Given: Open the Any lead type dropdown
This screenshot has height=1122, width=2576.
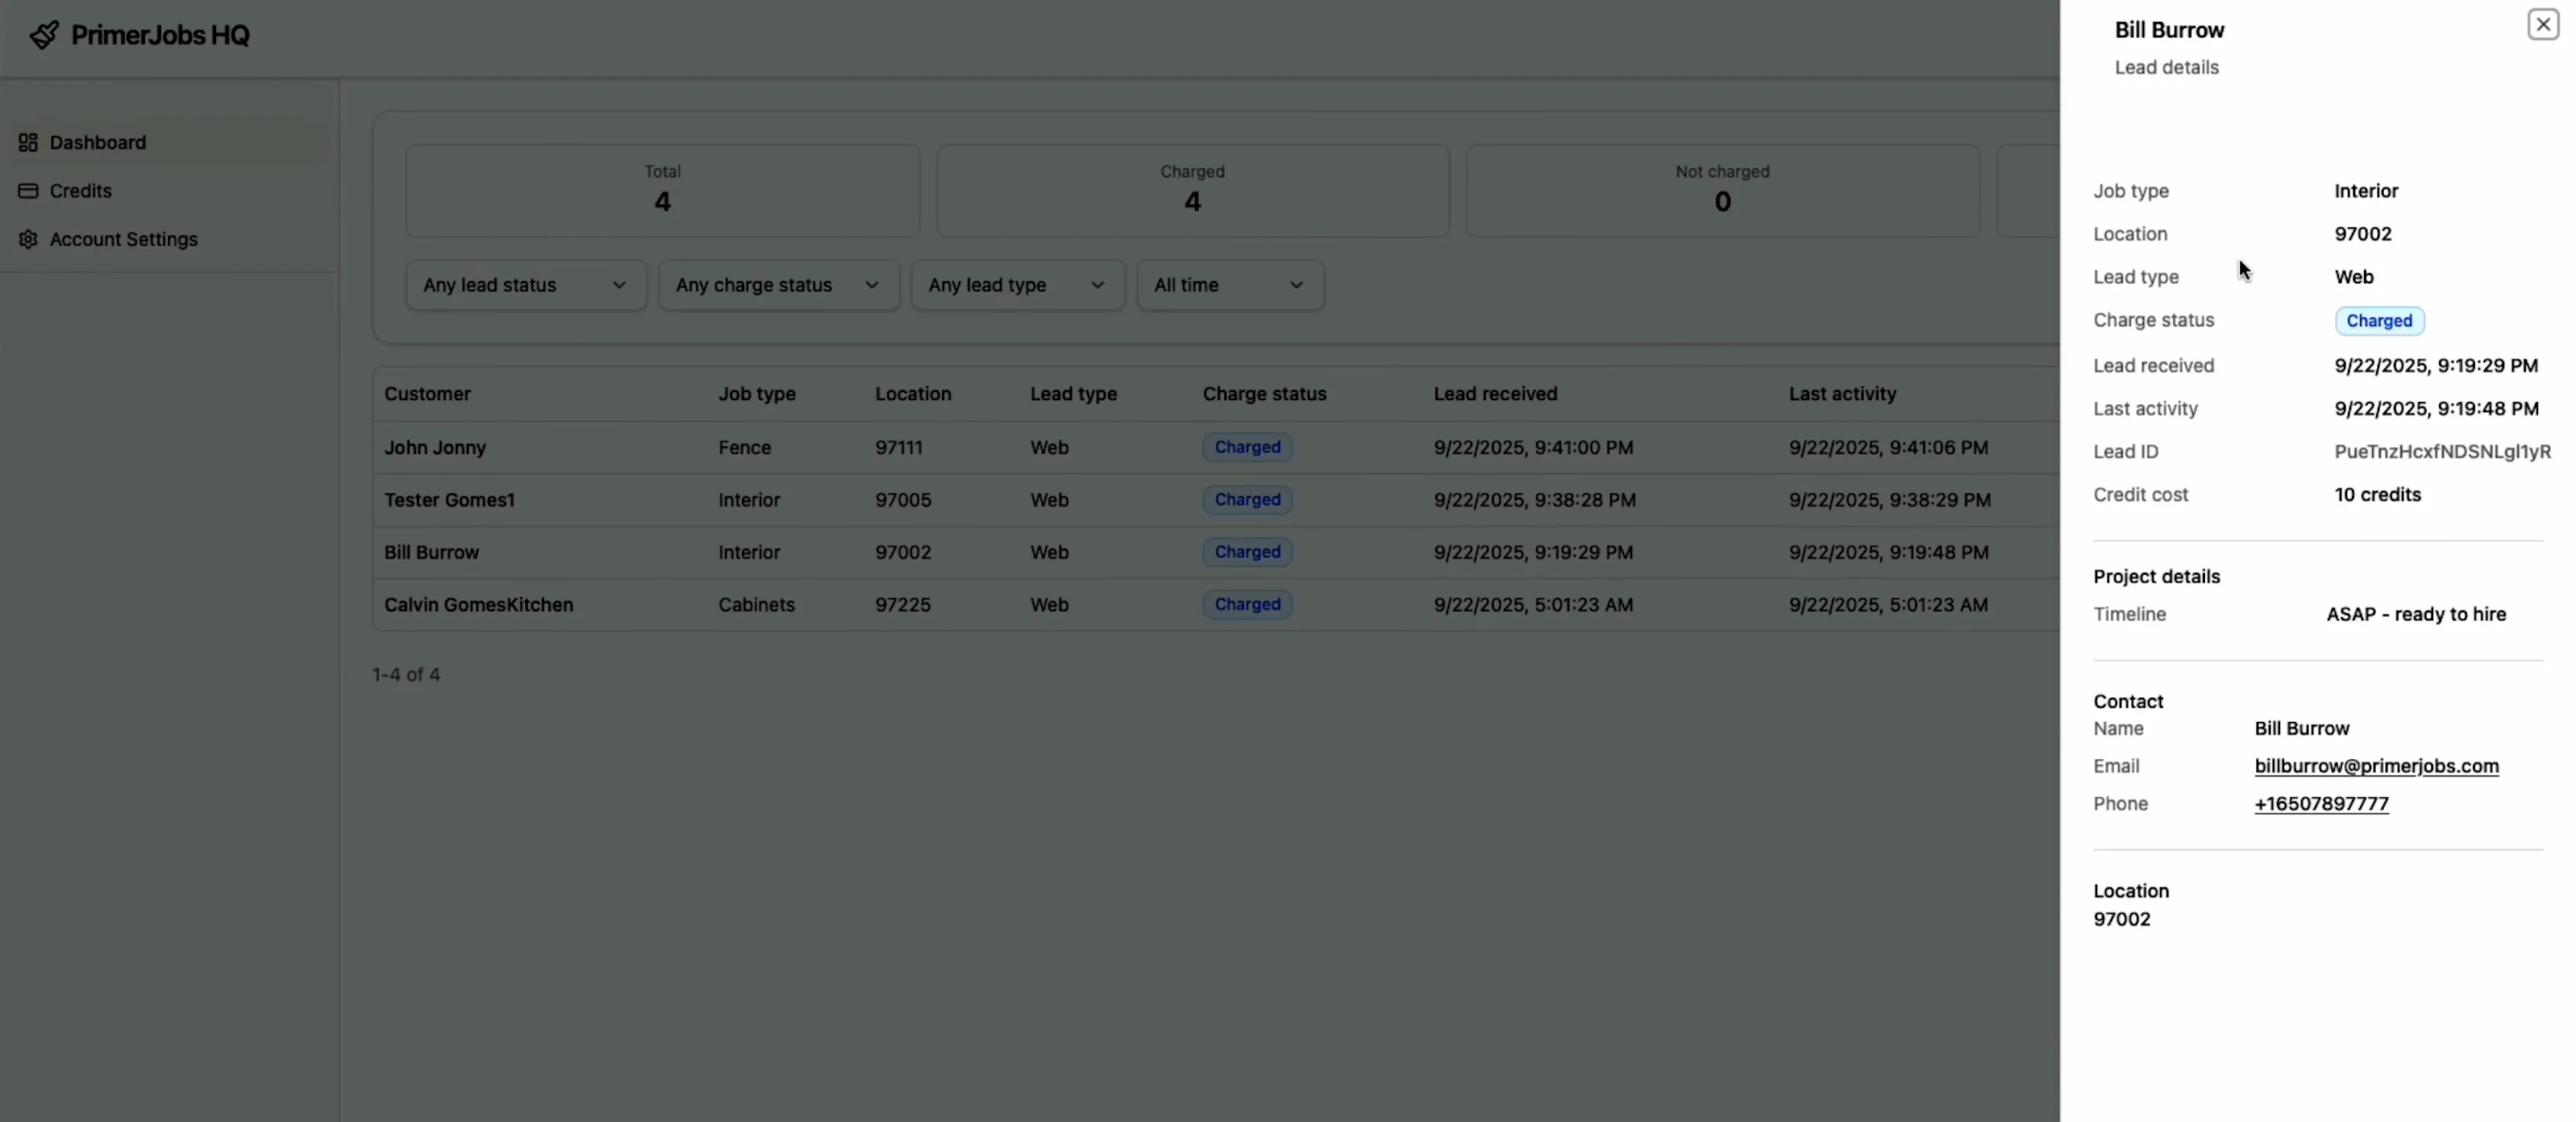Looking at the screenshot, I should tap(1017, 285).
